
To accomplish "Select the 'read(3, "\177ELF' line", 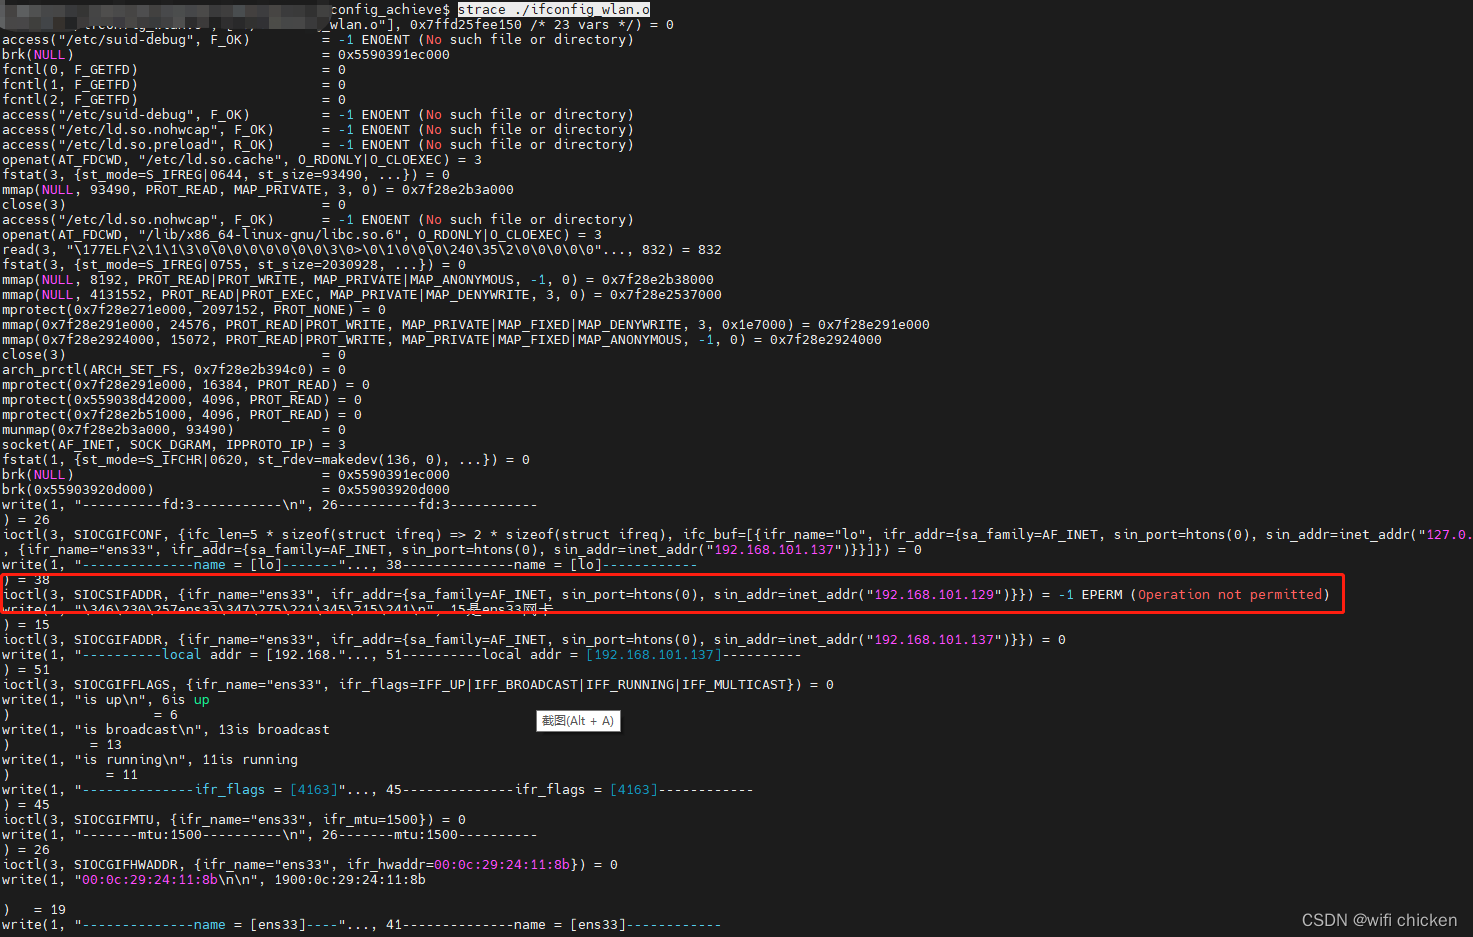I will (x=362, y=250).
